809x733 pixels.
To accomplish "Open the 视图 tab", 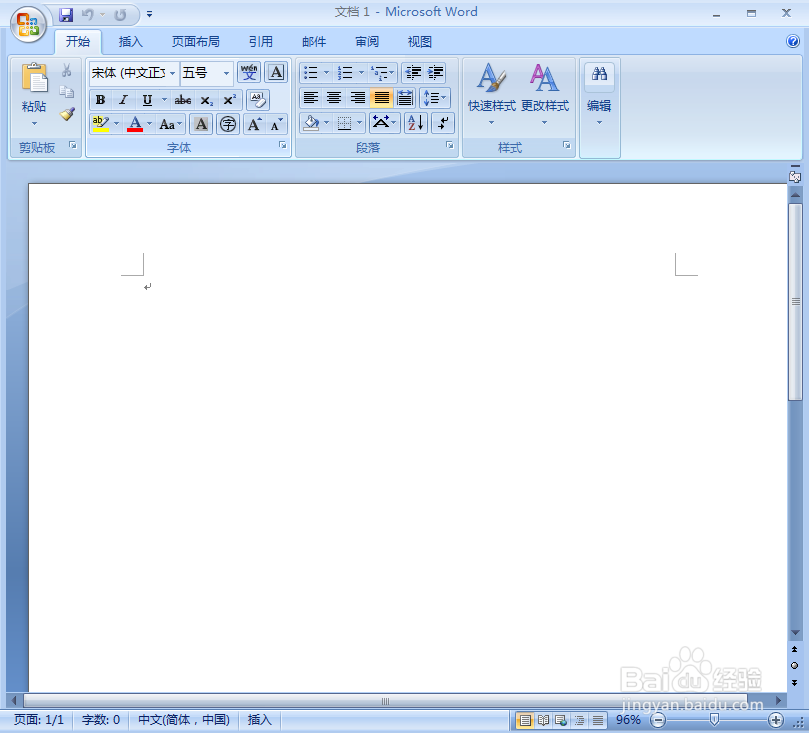I will pos(419,41).
